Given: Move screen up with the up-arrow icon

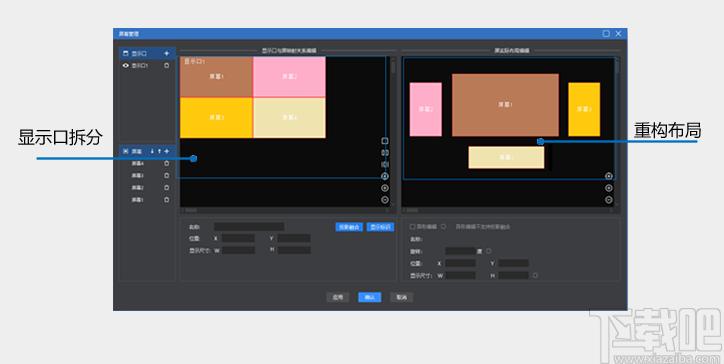Looking at the screenshot, I should click(x=159, y=151).
